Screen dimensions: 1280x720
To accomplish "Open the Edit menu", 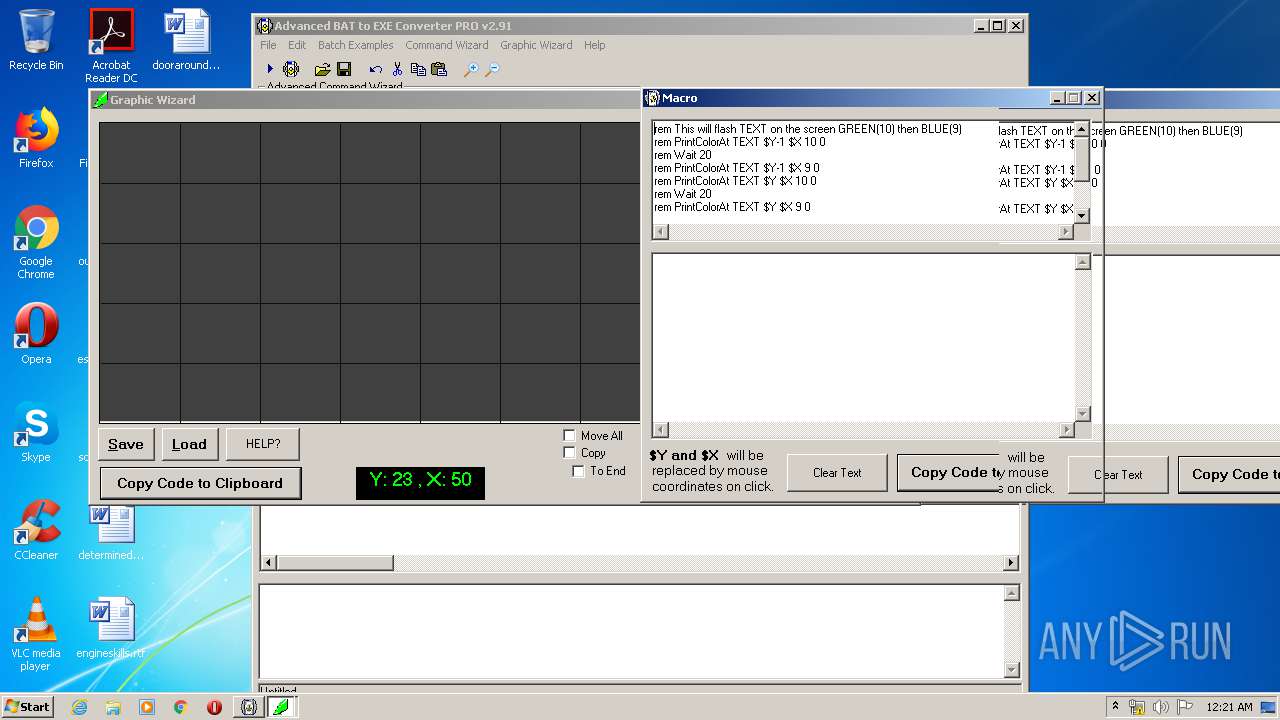I will (297, 45).
